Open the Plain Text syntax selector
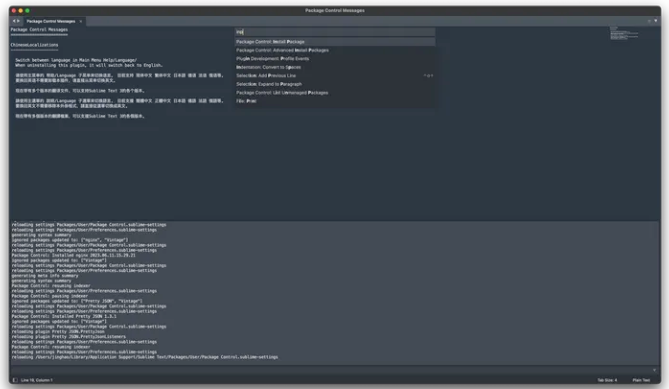The image size is (669, 389). click(641, 380)
